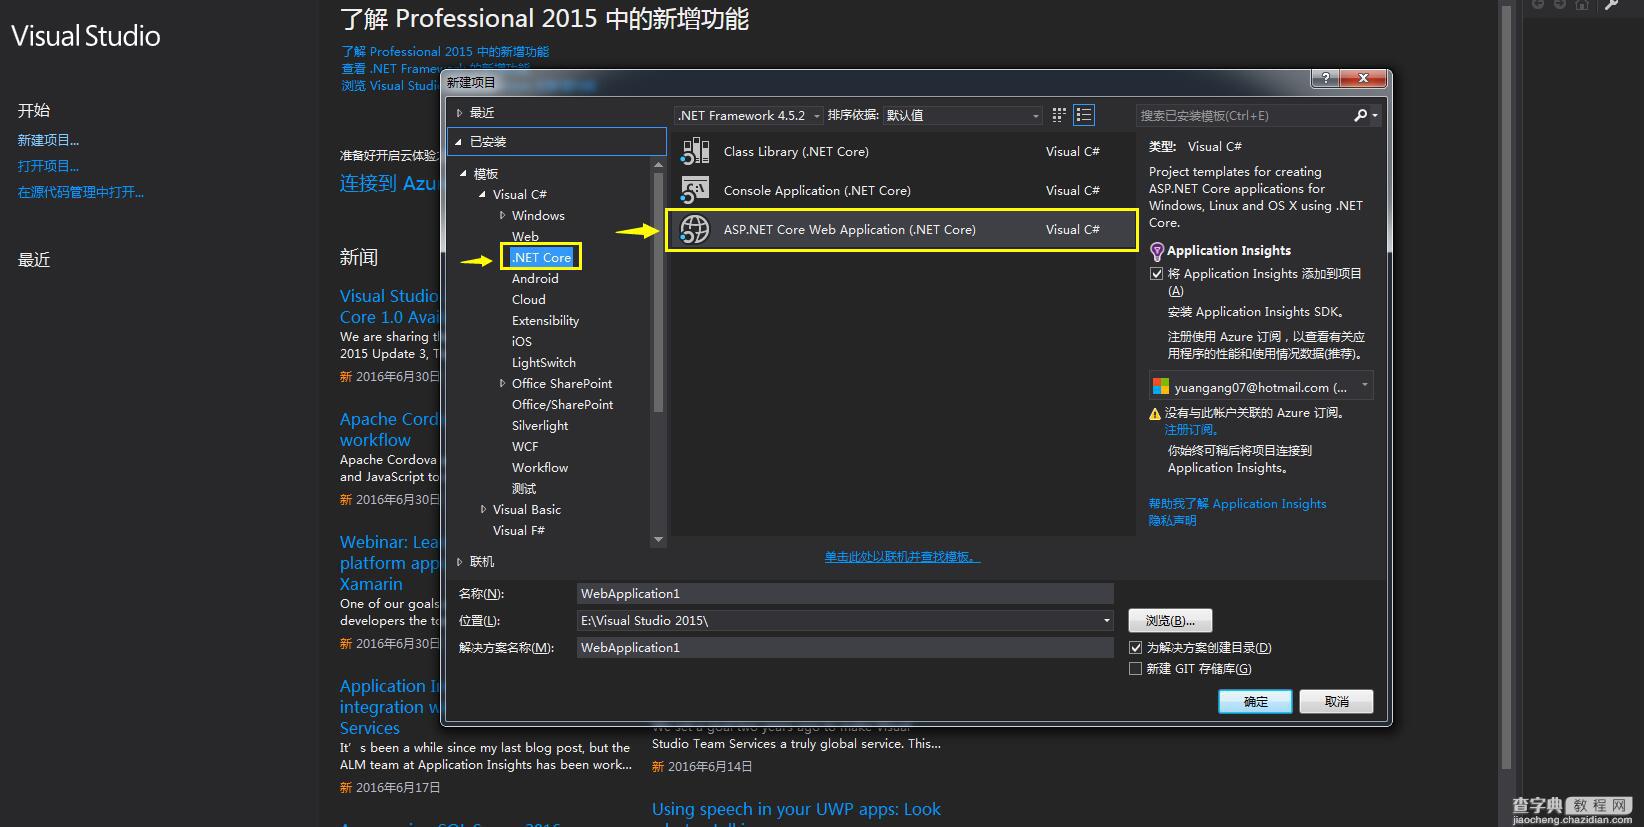
Task: Select the Console Application (.NET Core) template icon
Action: pyautogui.click(x=695, y=190)
